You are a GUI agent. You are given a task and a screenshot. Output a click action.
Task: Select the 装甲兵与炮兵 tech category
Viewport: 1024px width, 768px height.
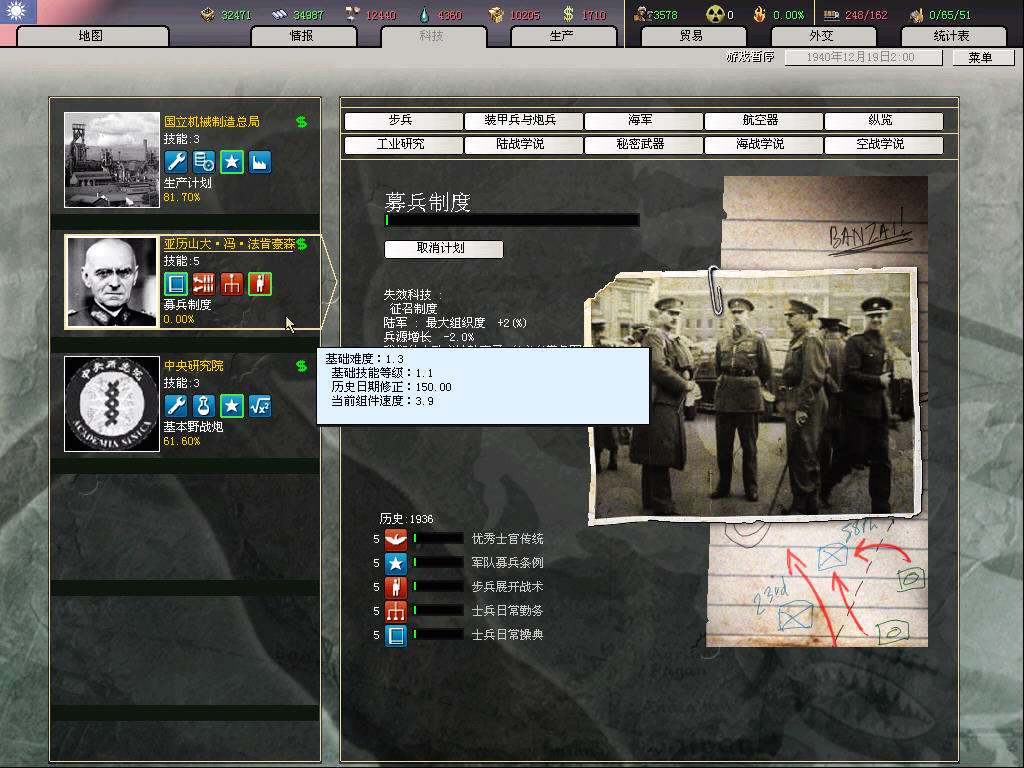point(523,121)
